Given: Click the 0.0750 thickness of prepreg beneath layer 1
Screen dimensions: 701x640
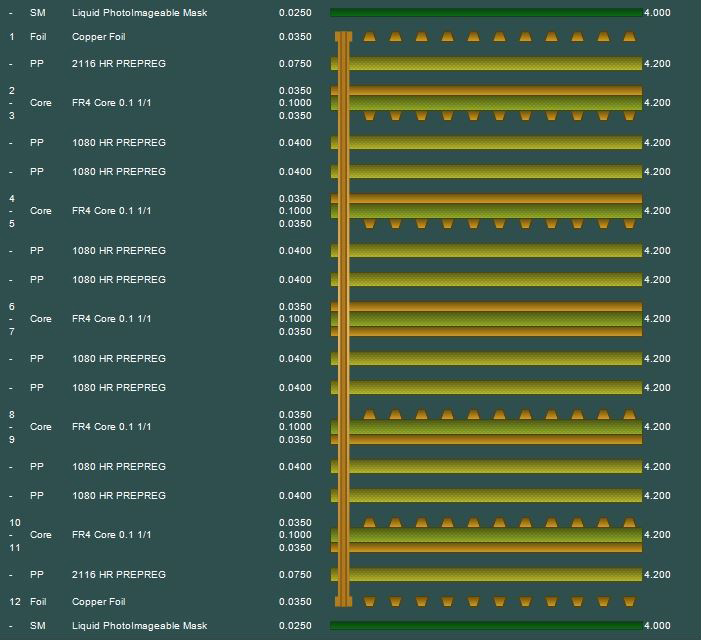Looking at the screenshot, I should click(295, 63).
